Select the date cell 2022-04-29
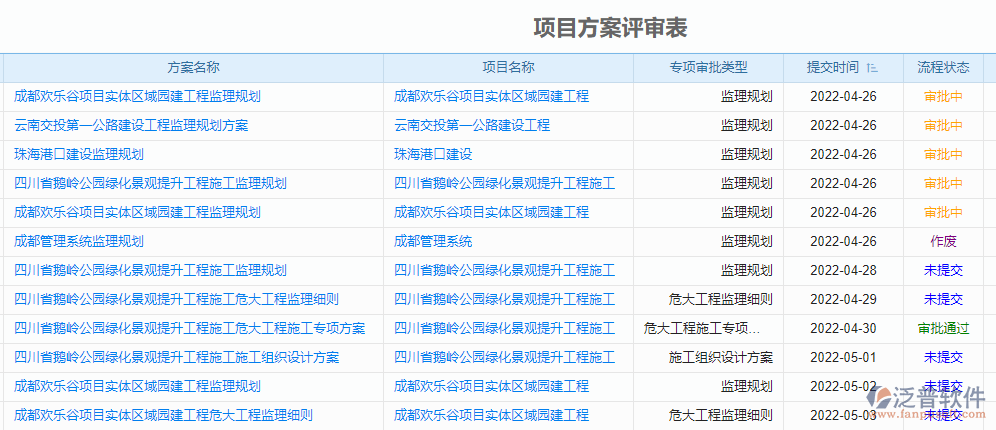Viewport: 996px width, 430px height. tap(844, 299)
